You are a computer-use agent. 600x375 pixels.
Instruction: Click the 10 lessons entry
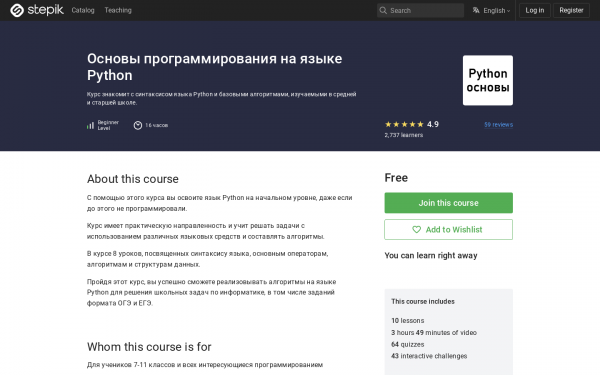point(408,321)
